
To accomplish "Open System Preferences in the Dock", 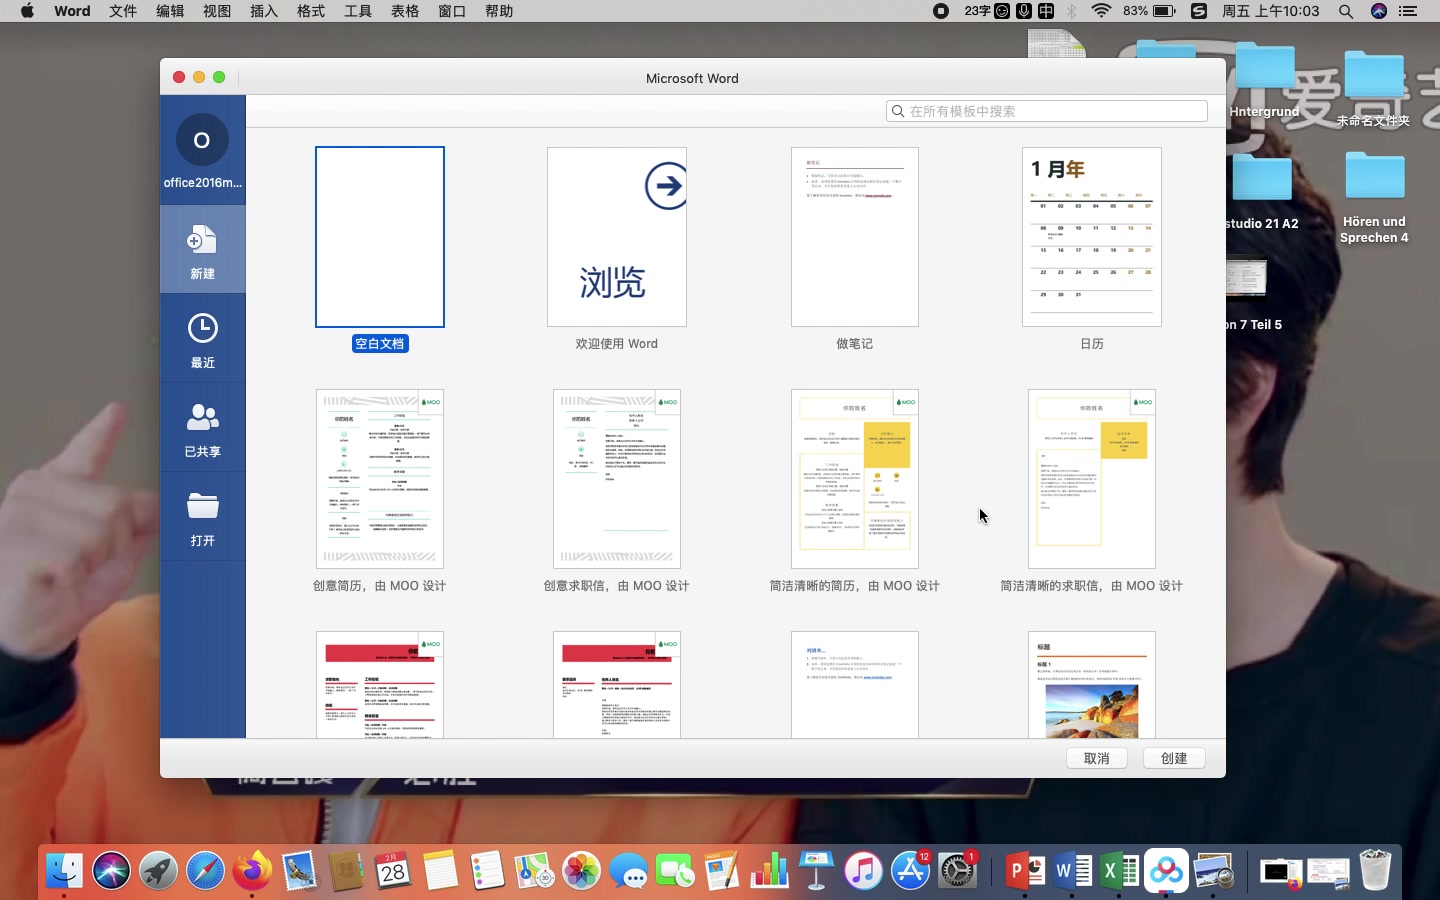I will click(x=957, y=871).
